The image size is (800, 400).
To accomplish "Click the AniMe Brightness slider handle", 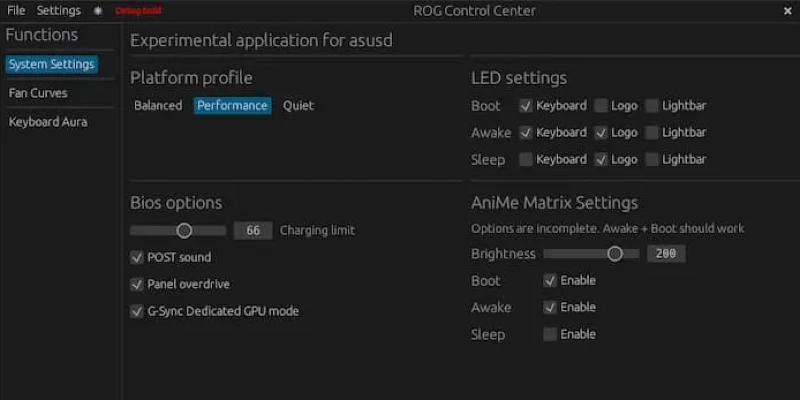I will coord(615,254).
